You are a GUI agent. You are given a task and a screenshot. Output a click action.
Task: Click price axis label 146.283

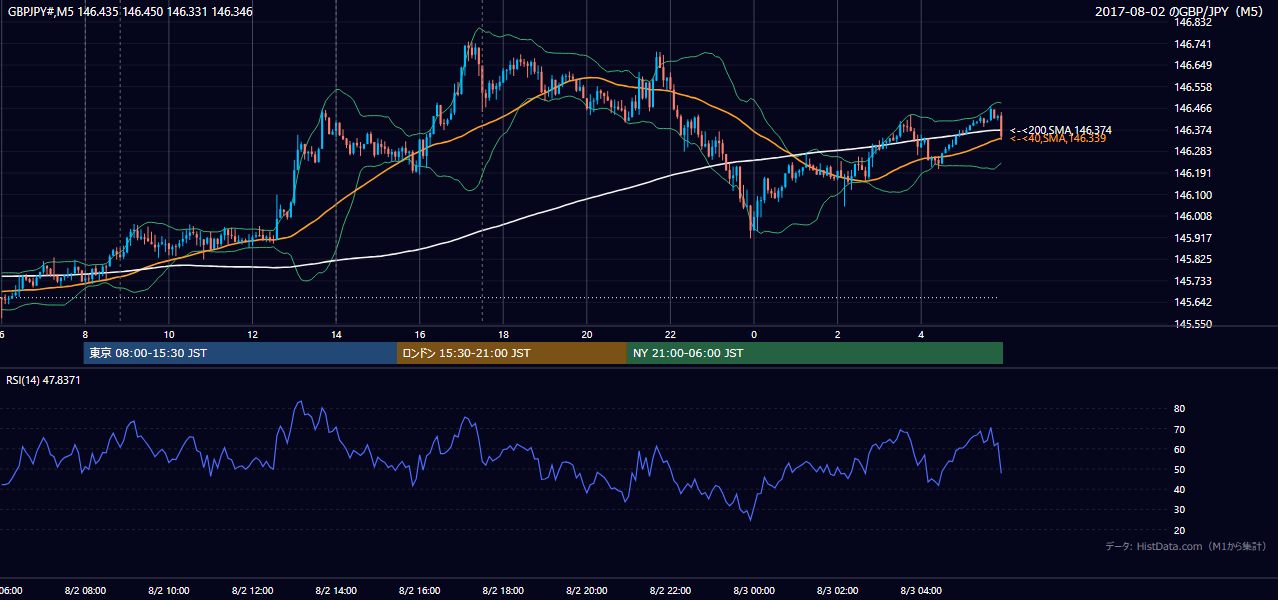[1192, 152]
